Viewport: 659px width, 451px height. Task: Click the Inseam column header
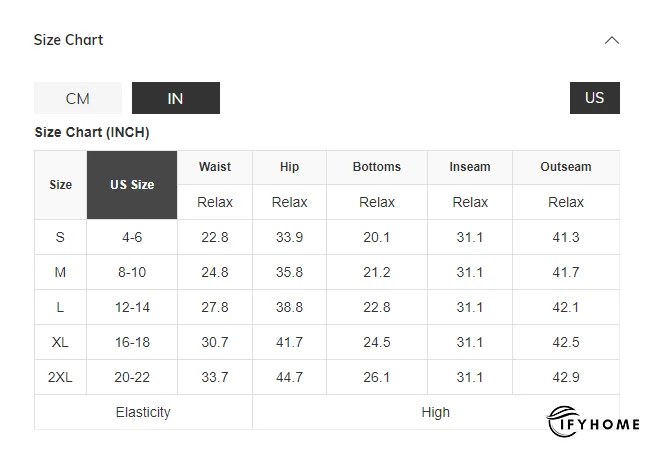tap(470, 167)
